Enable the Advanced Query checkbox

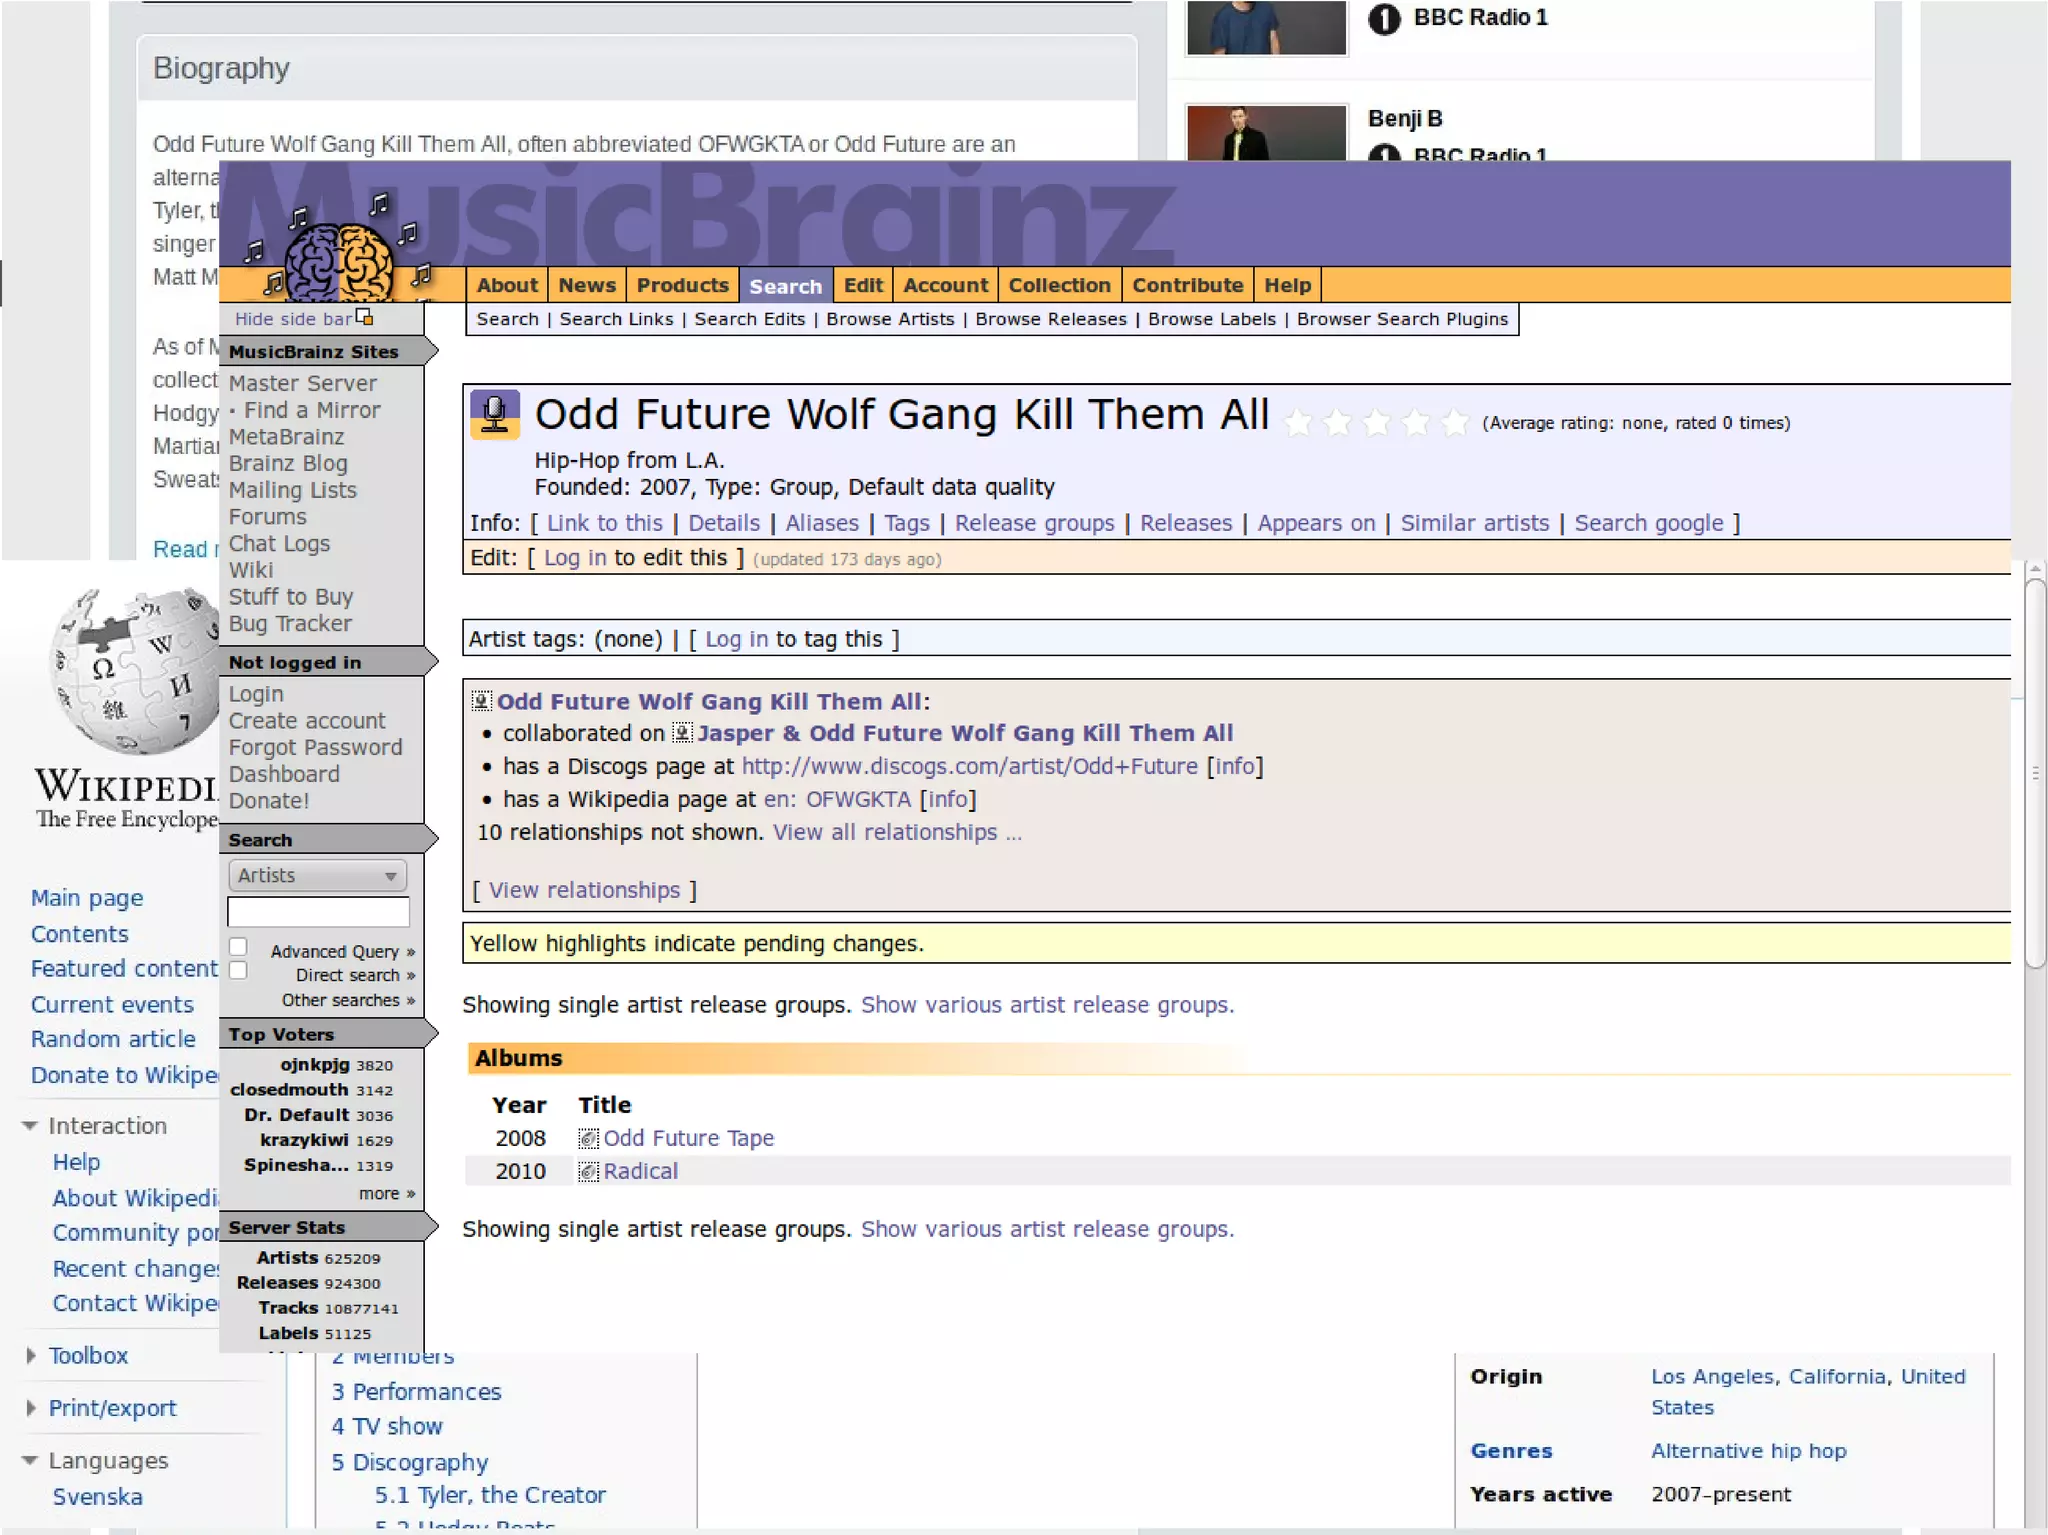coord(238,947)
